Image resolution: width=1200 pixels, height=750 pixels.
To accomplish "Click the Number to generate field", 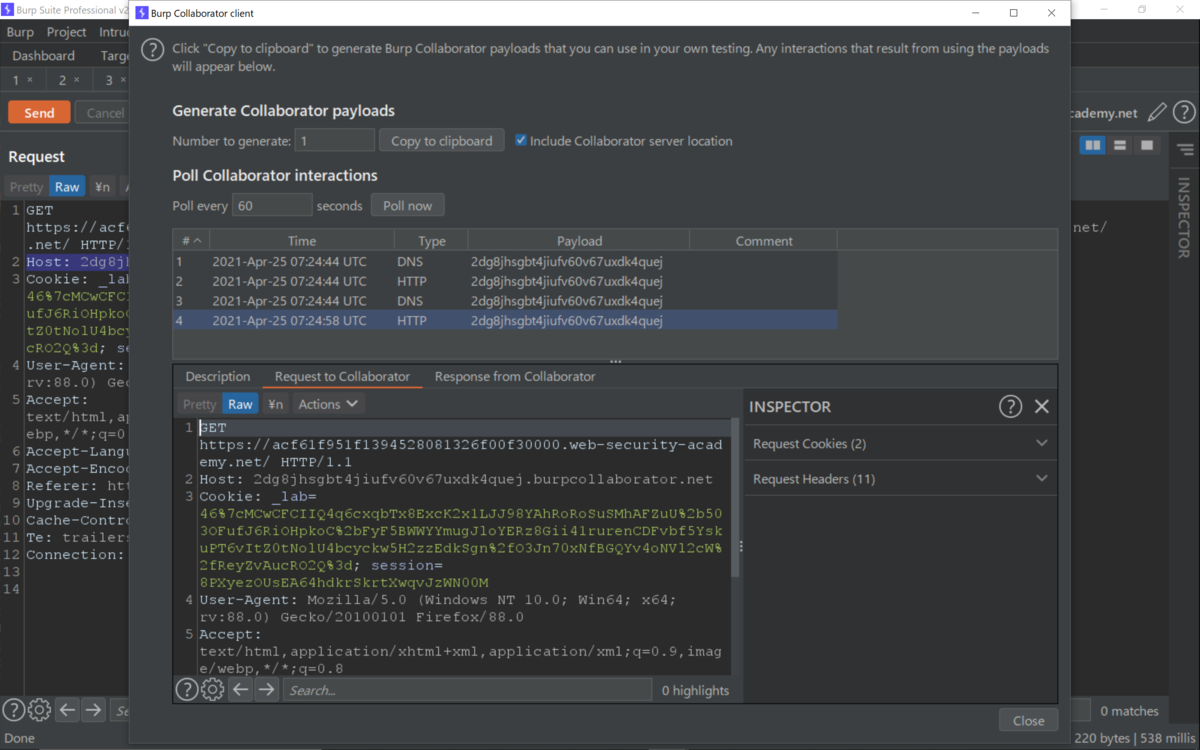I will click(x=335, y=141).
